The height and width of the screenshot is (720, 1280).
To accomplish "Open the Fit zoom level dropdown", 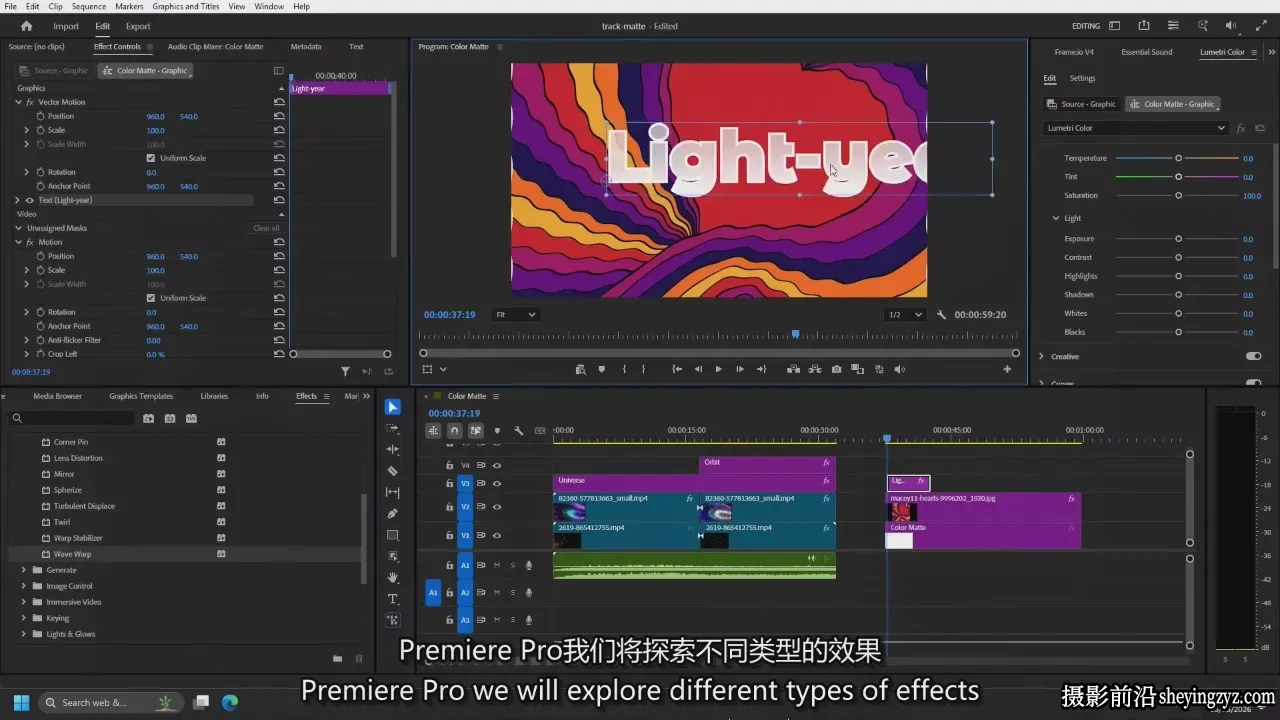I will (x=516, y=314).
